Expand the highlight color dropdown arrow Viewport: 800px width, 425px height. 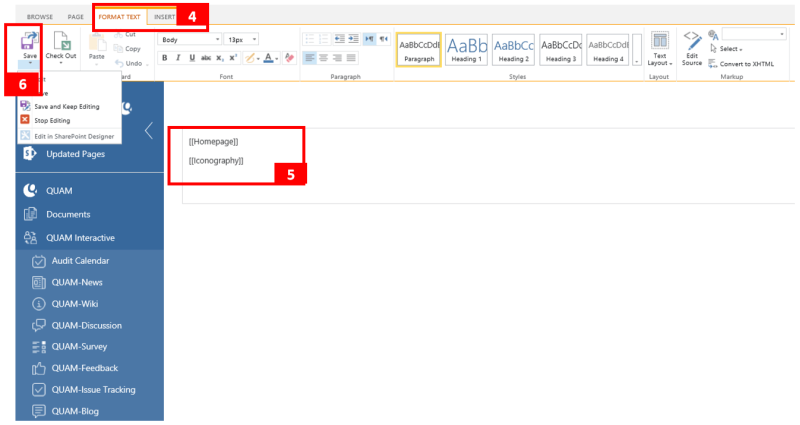point(258,59)
